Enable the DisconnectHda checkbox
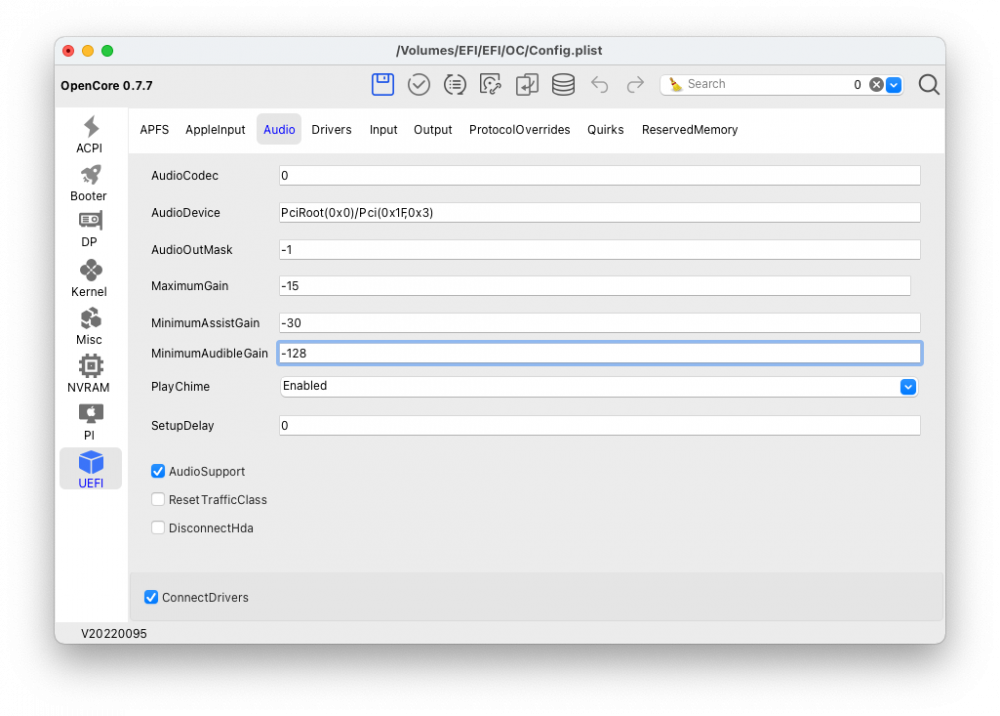This screenshot has width=1000, height=716. pyautogui.click(x=158, y=528)
